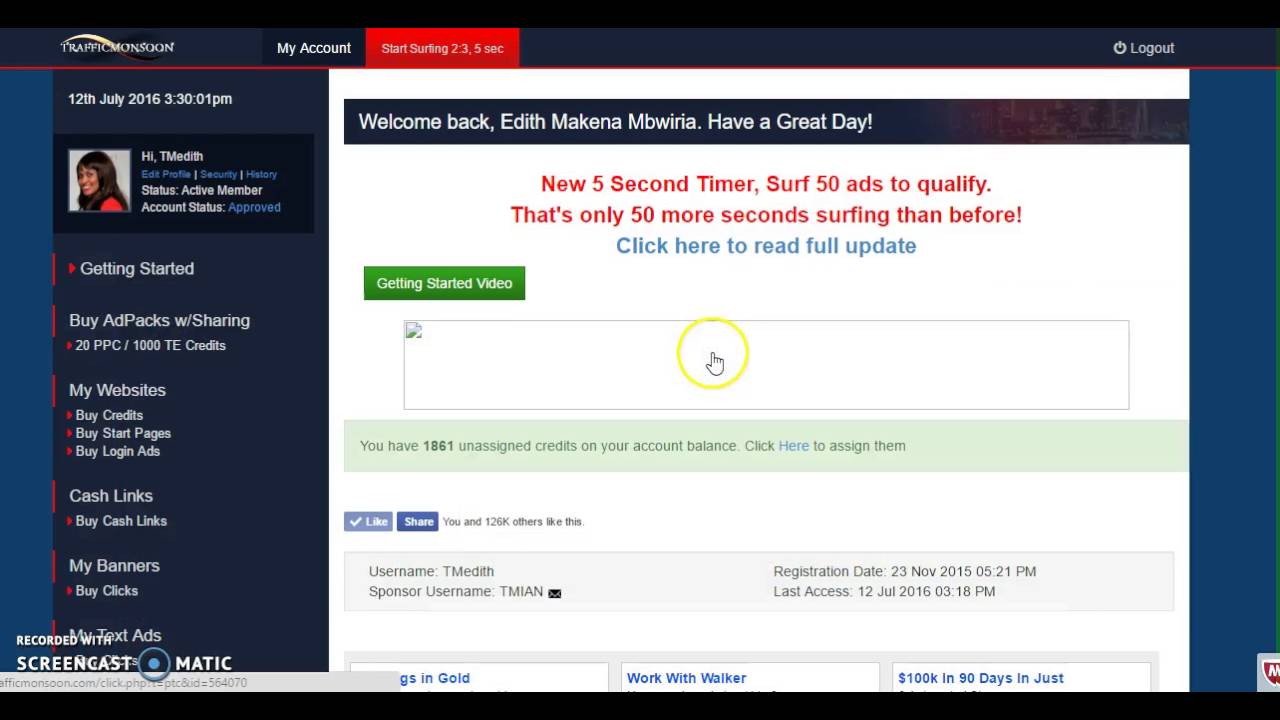1280x720 pixels.
Task: Click Sponsor Username TMIAN text
Action: 456,591
